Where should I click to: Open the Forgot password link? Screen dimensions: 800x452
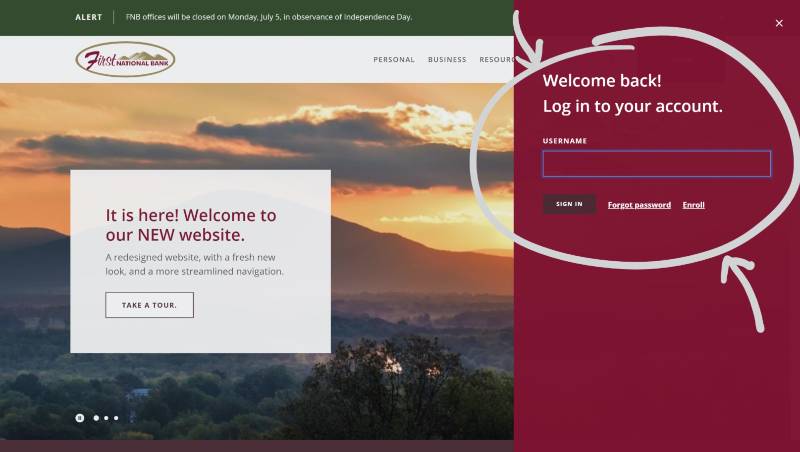(639, 205)
